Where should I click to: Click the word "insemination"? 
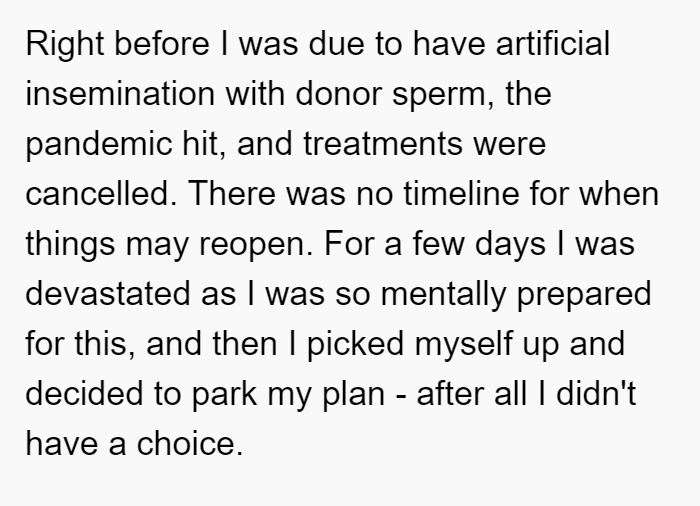(x=120, y=94)
